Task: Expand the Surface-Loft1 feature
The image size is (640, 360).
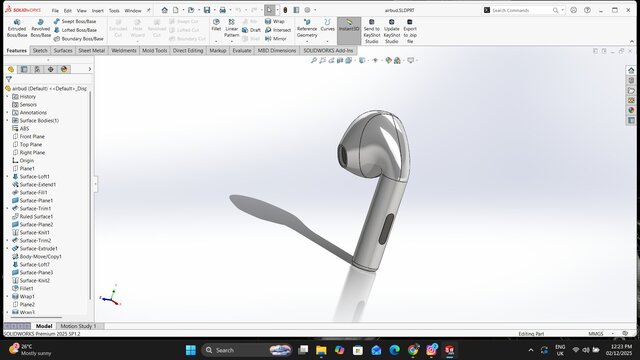Action: pos(7,177)
